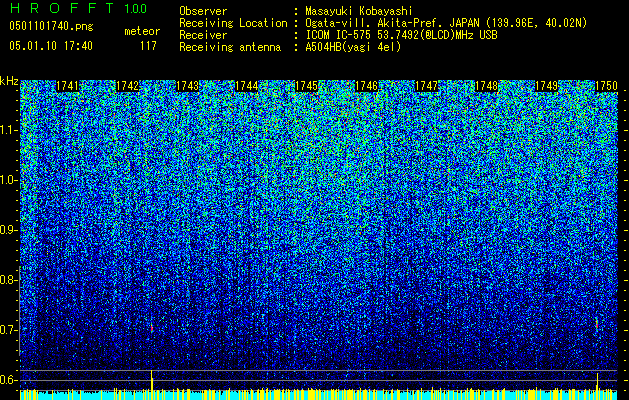
Task: Click the 1.0 kHz axis label
Action: pos(9,180)
